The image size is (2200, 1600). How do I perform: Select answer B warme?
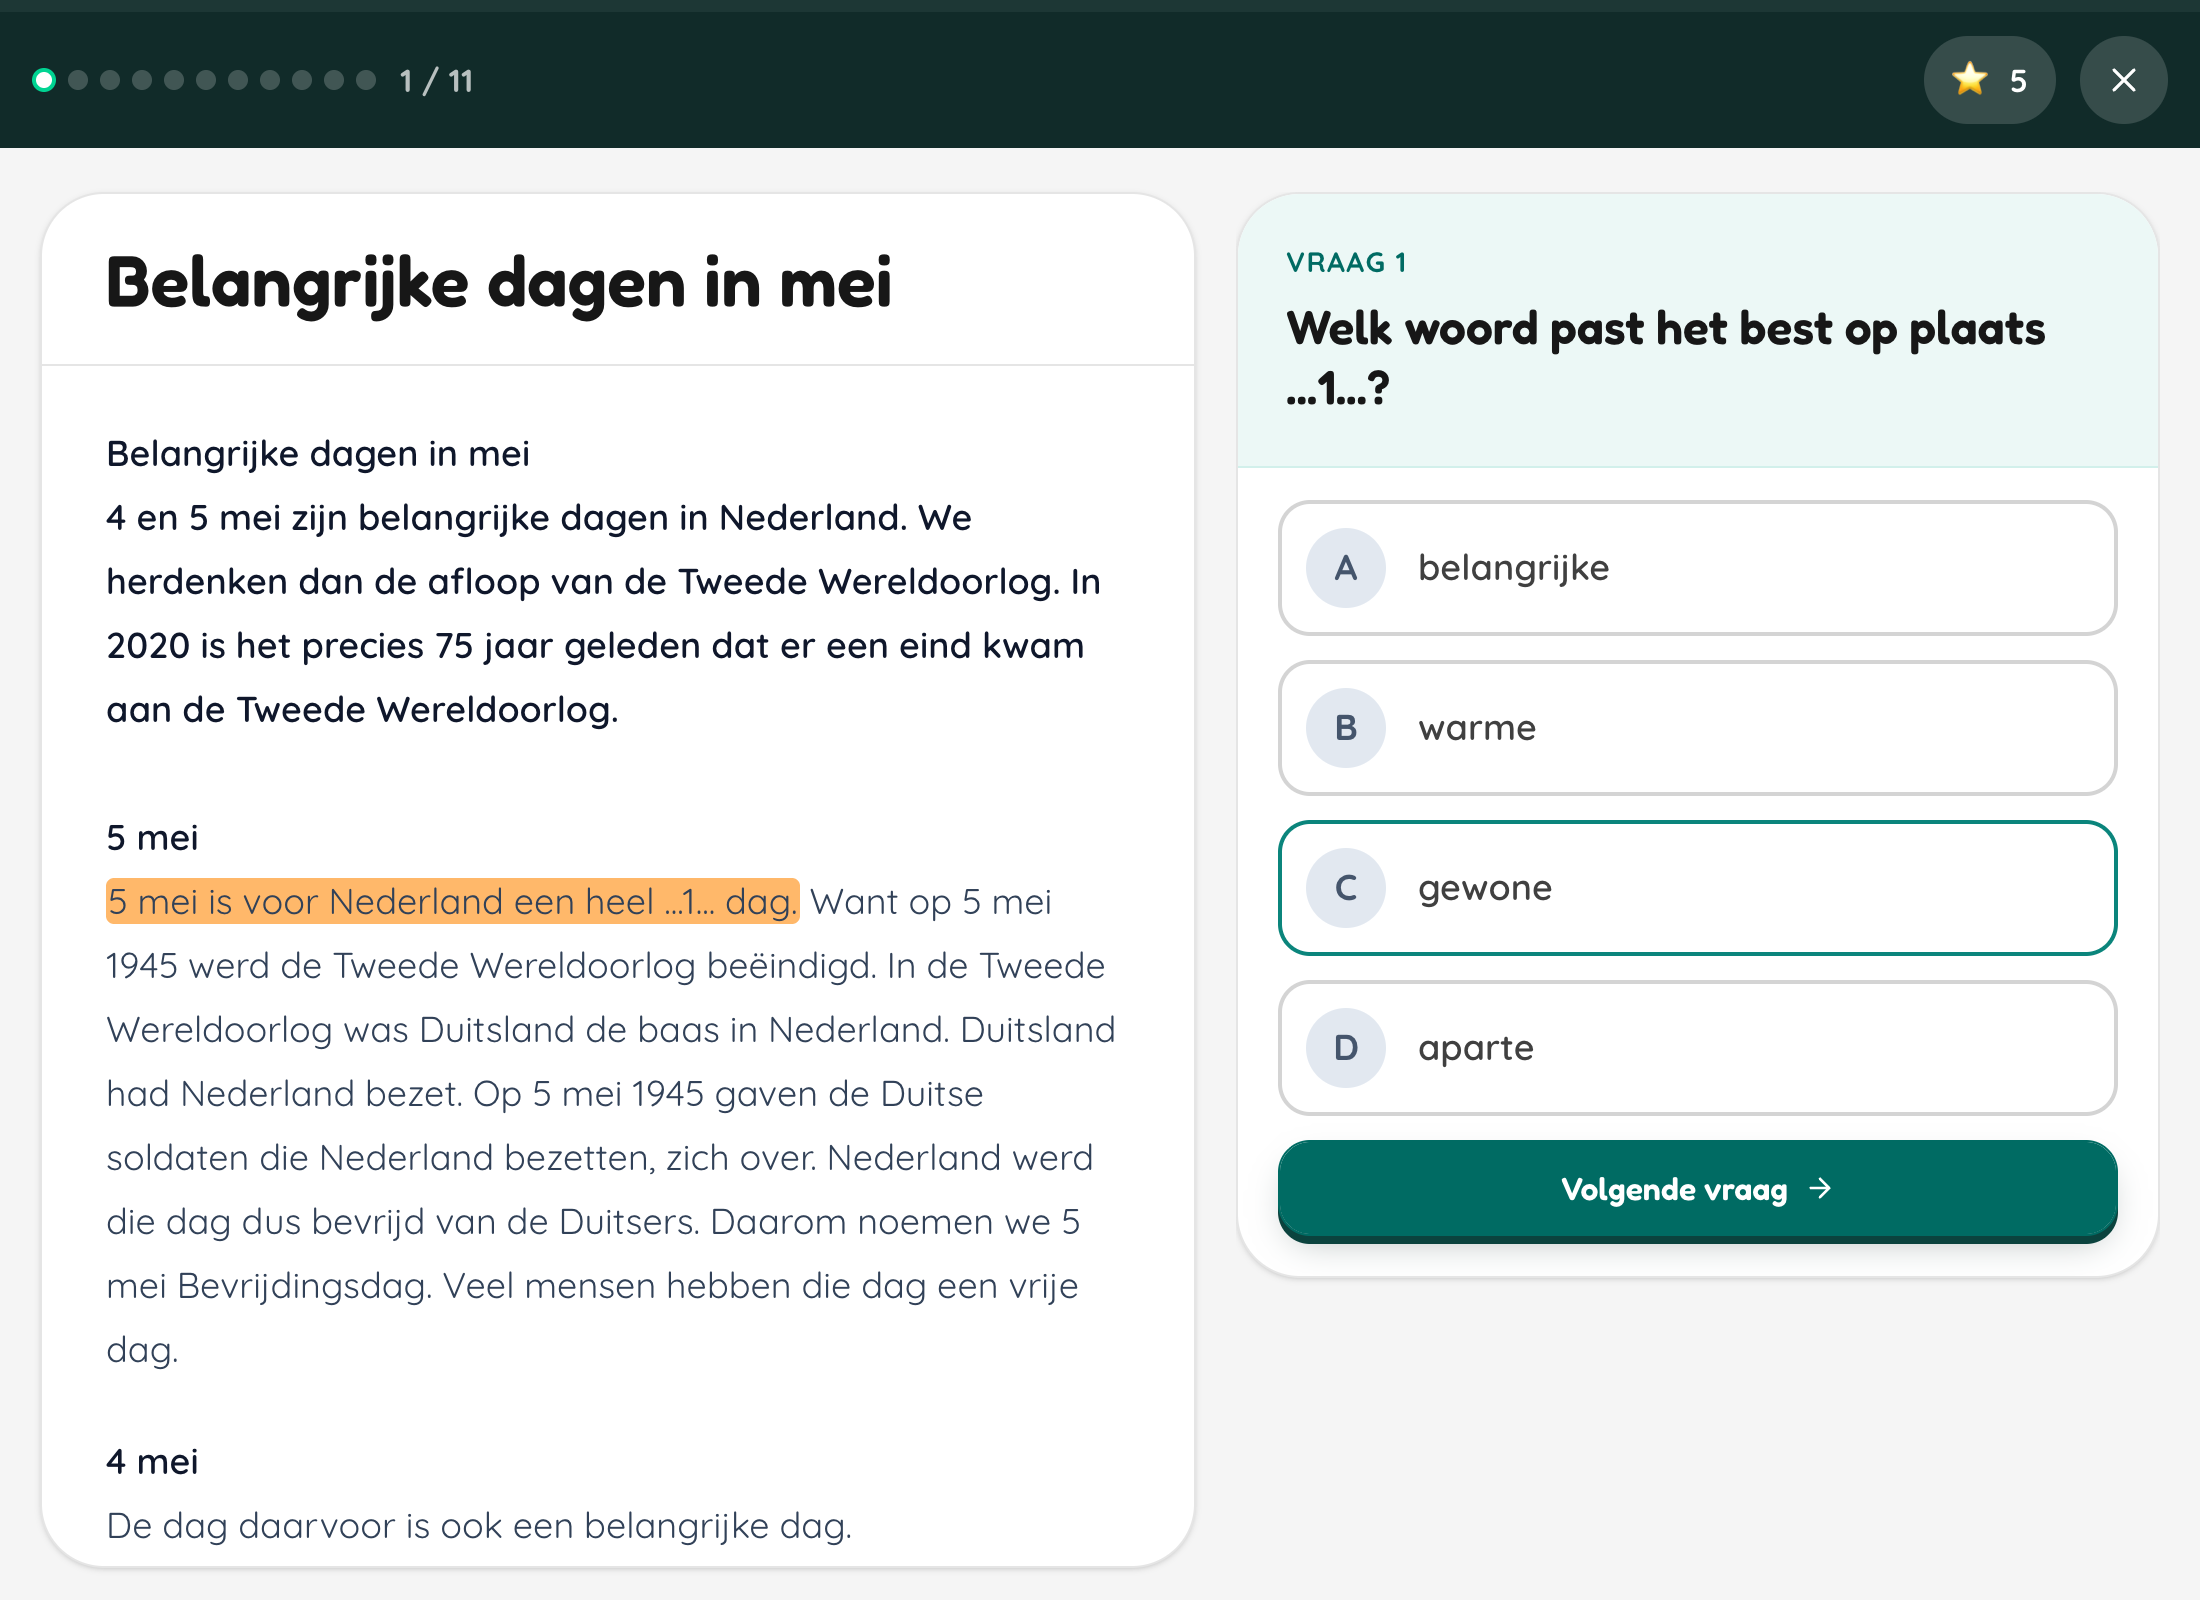[x=1697, y=728]
